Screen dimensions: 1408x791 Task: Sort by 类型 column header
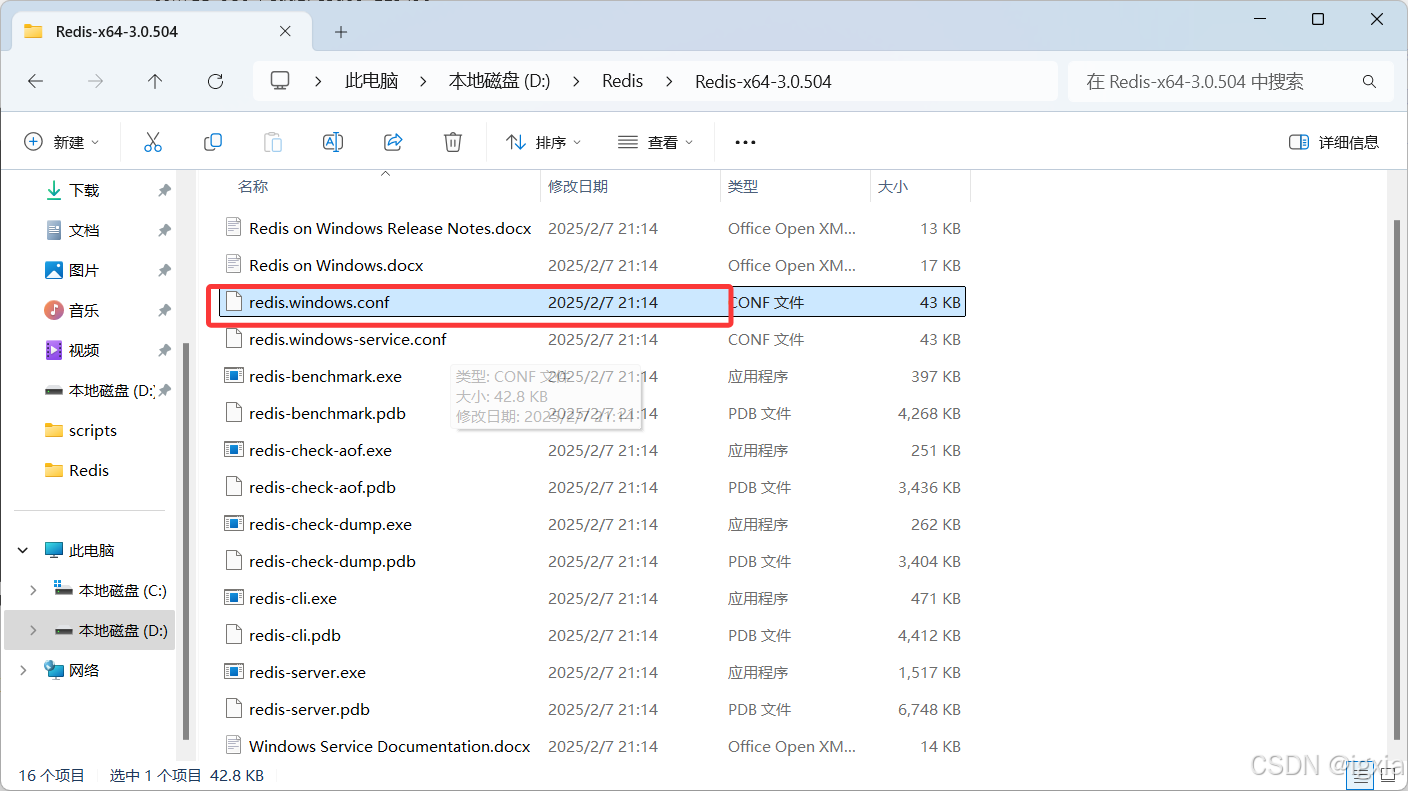(x=743, y=186)
